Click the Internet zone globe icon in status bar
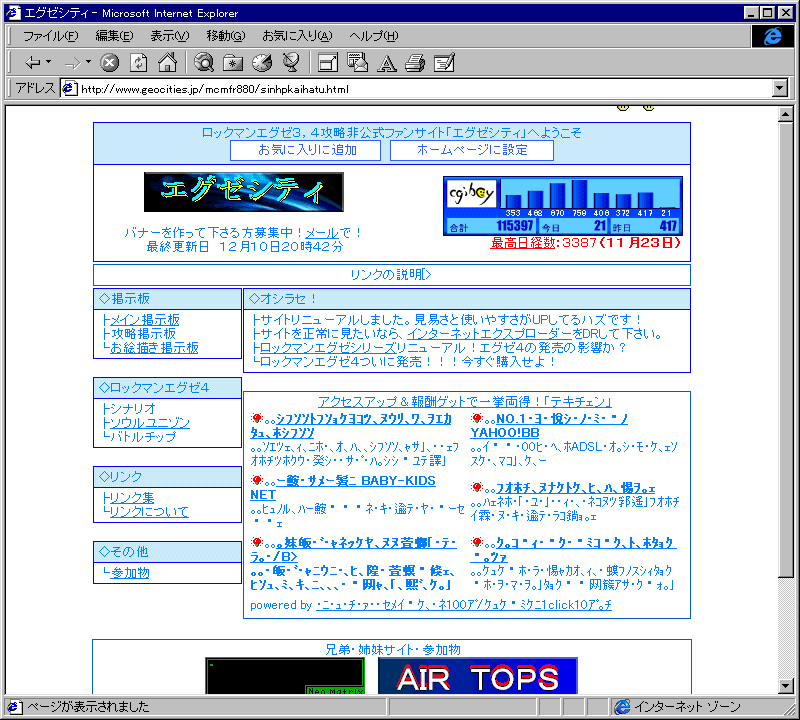 pyautogui.click(x=622, y=707)
